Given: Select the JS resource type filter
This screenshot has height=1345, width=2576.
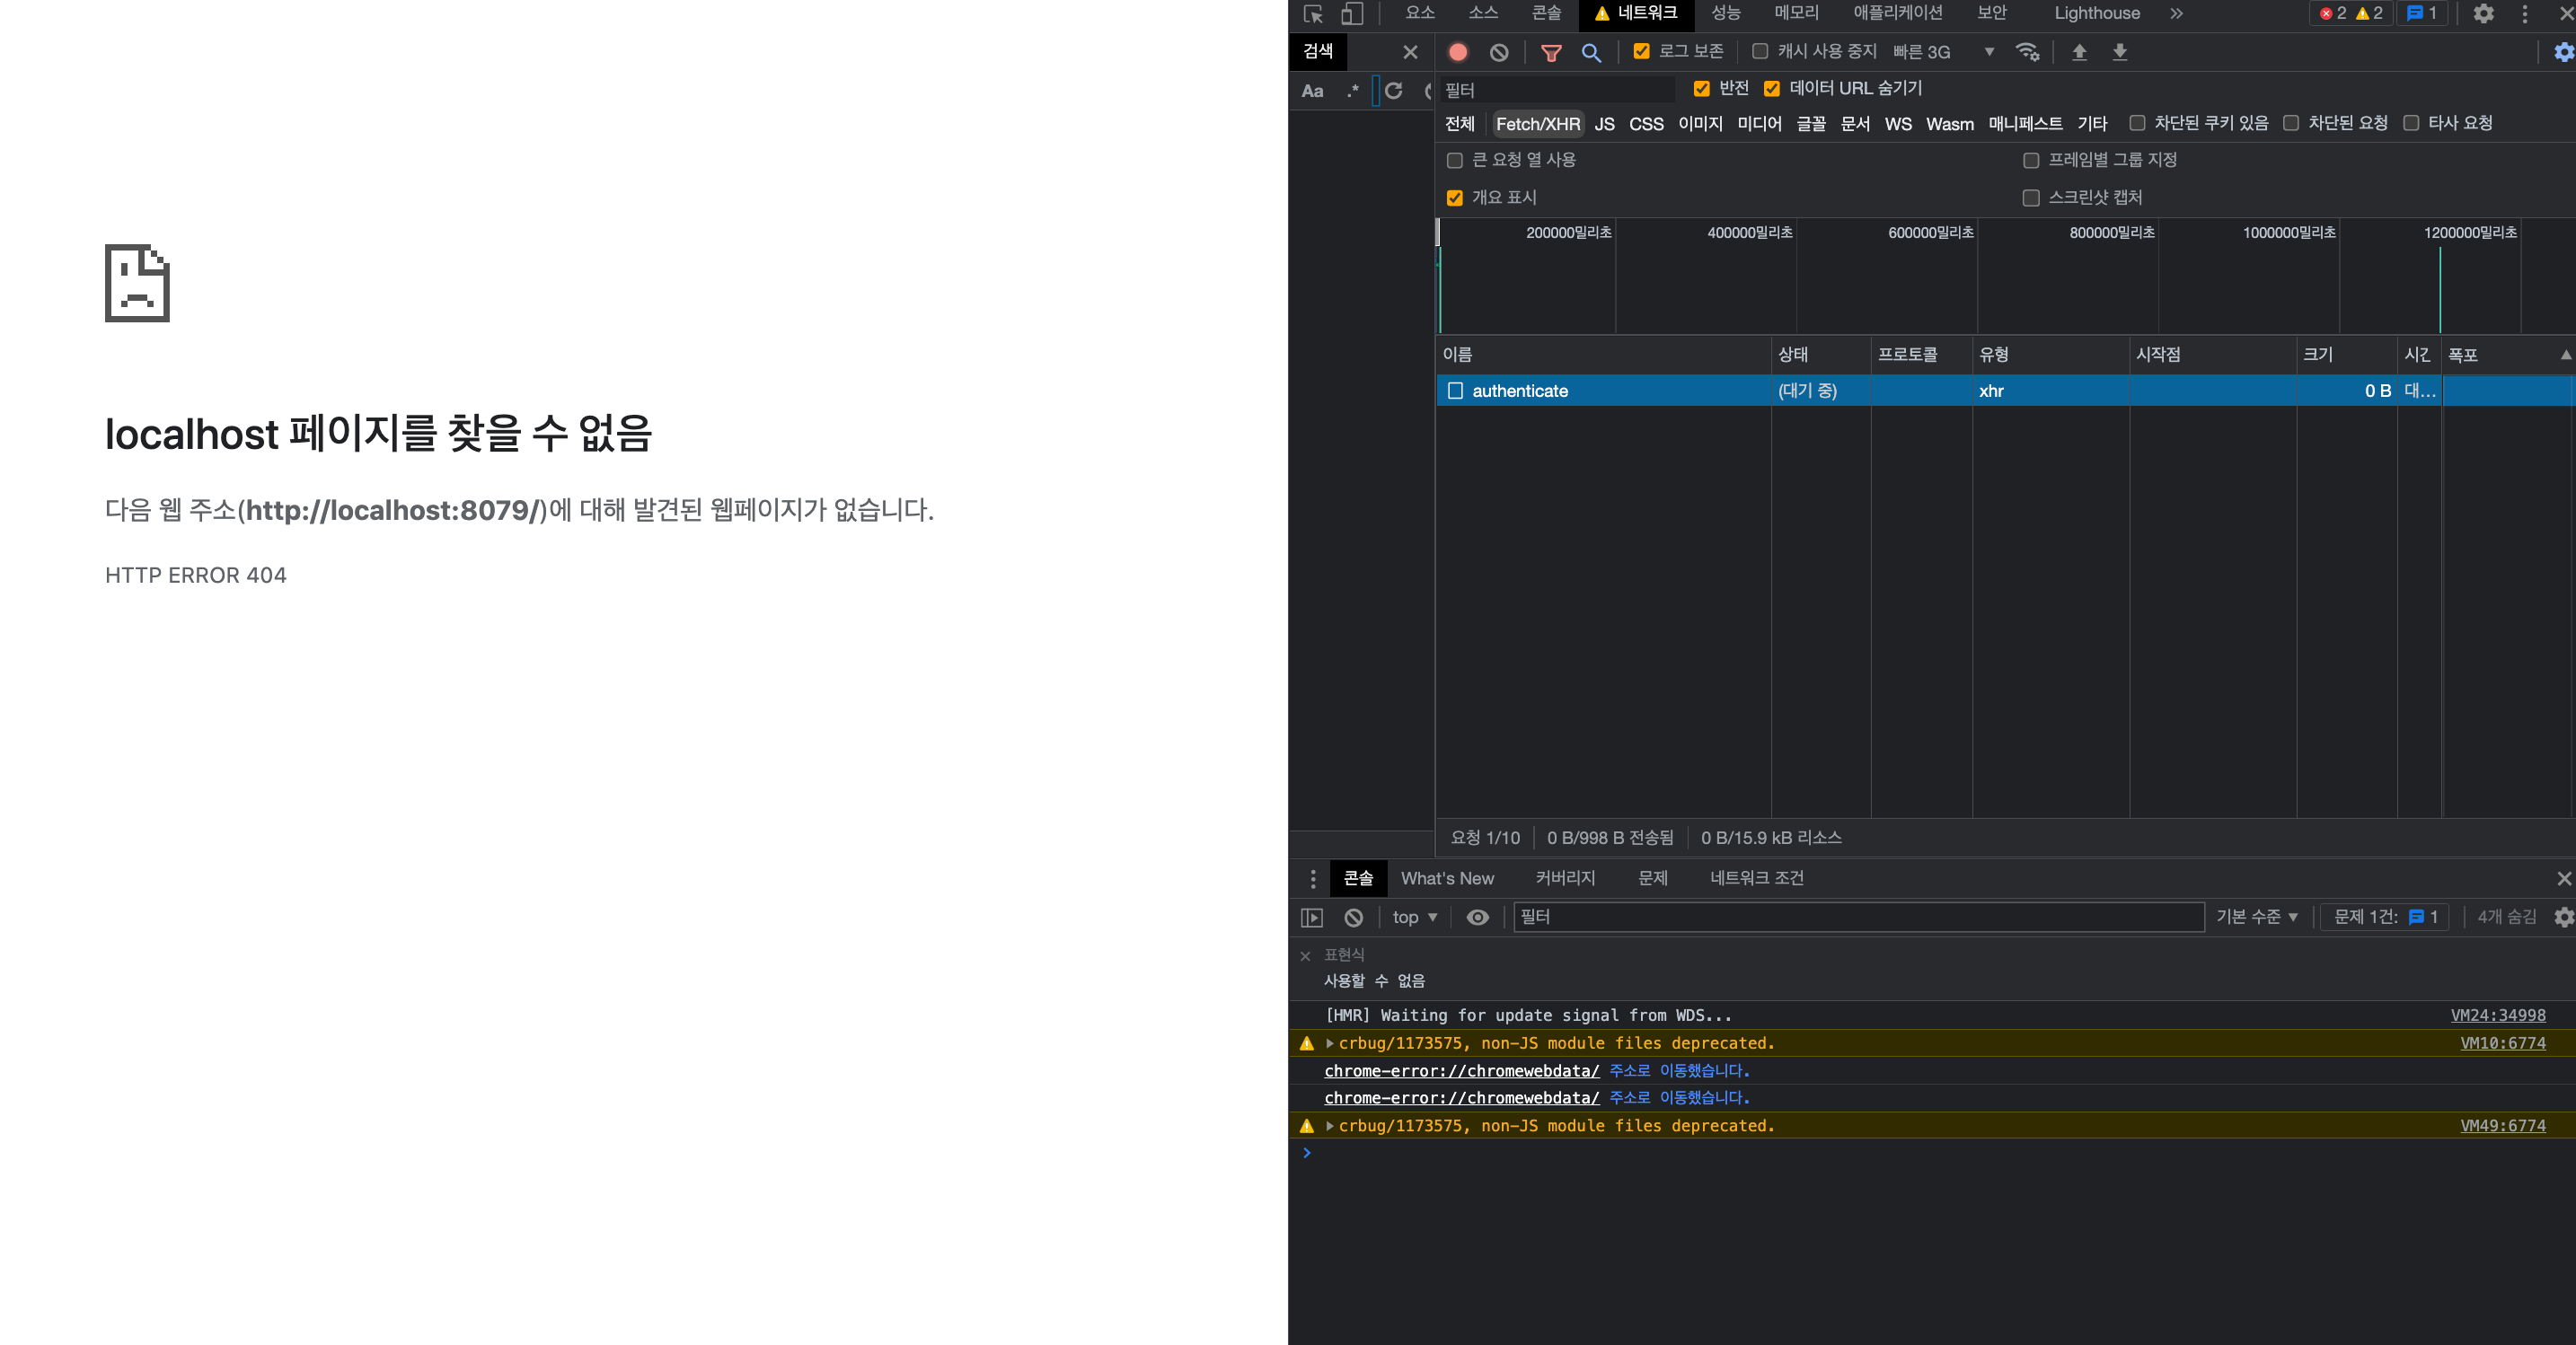Looking at the screenshot, I should click(1604, 124).
